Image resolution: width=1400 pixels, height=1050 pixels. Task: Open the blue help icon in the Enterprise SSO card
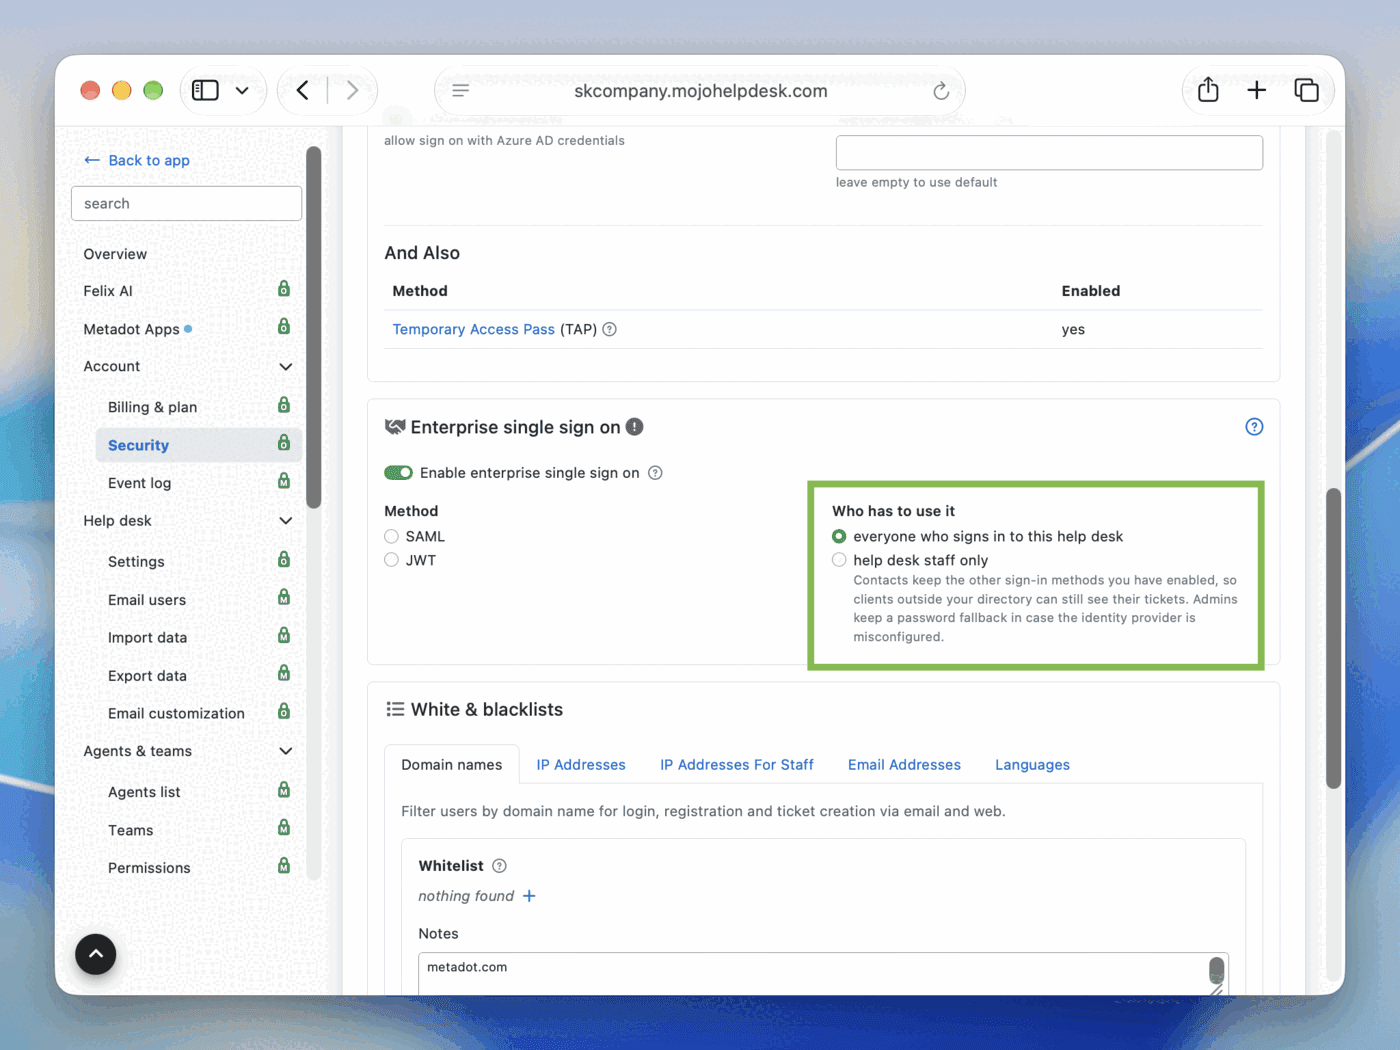click(x=1254, y=427)
